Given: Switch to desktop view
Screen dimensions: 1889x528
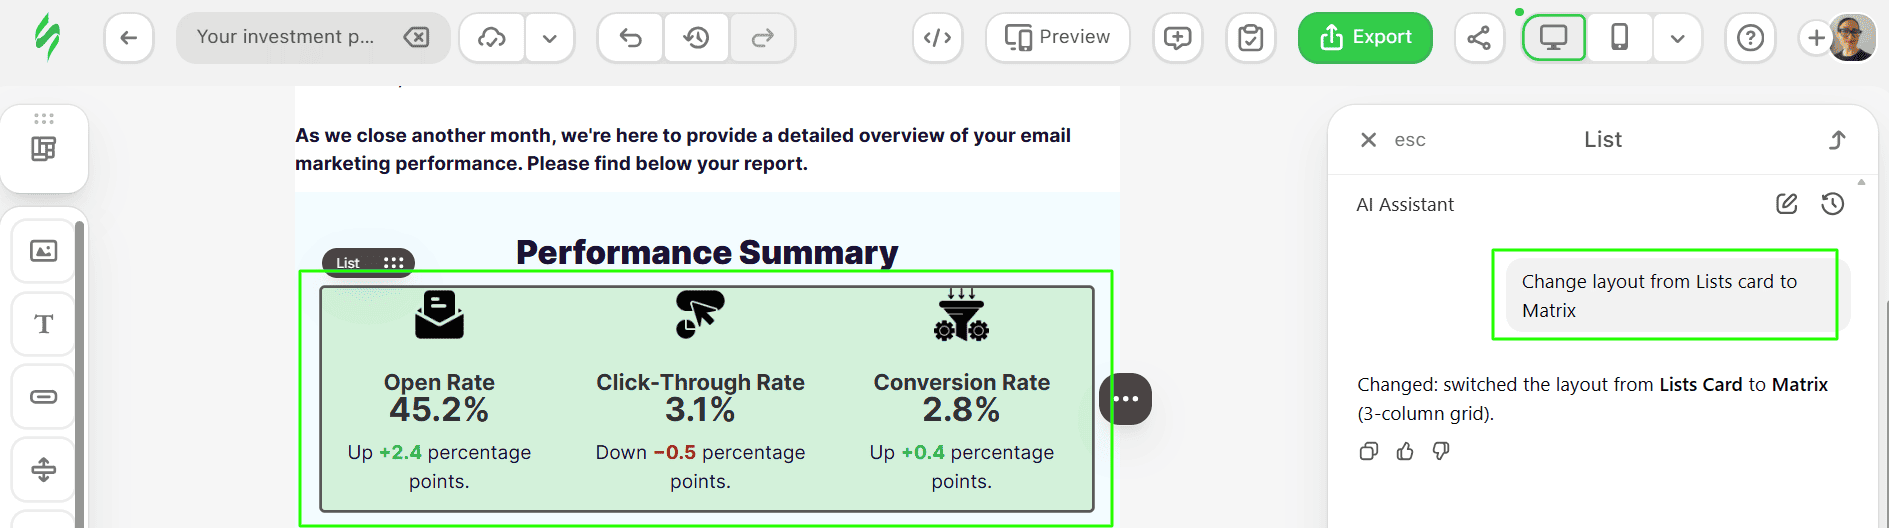Looking at the screenshot, I should tap(1554, 38).
